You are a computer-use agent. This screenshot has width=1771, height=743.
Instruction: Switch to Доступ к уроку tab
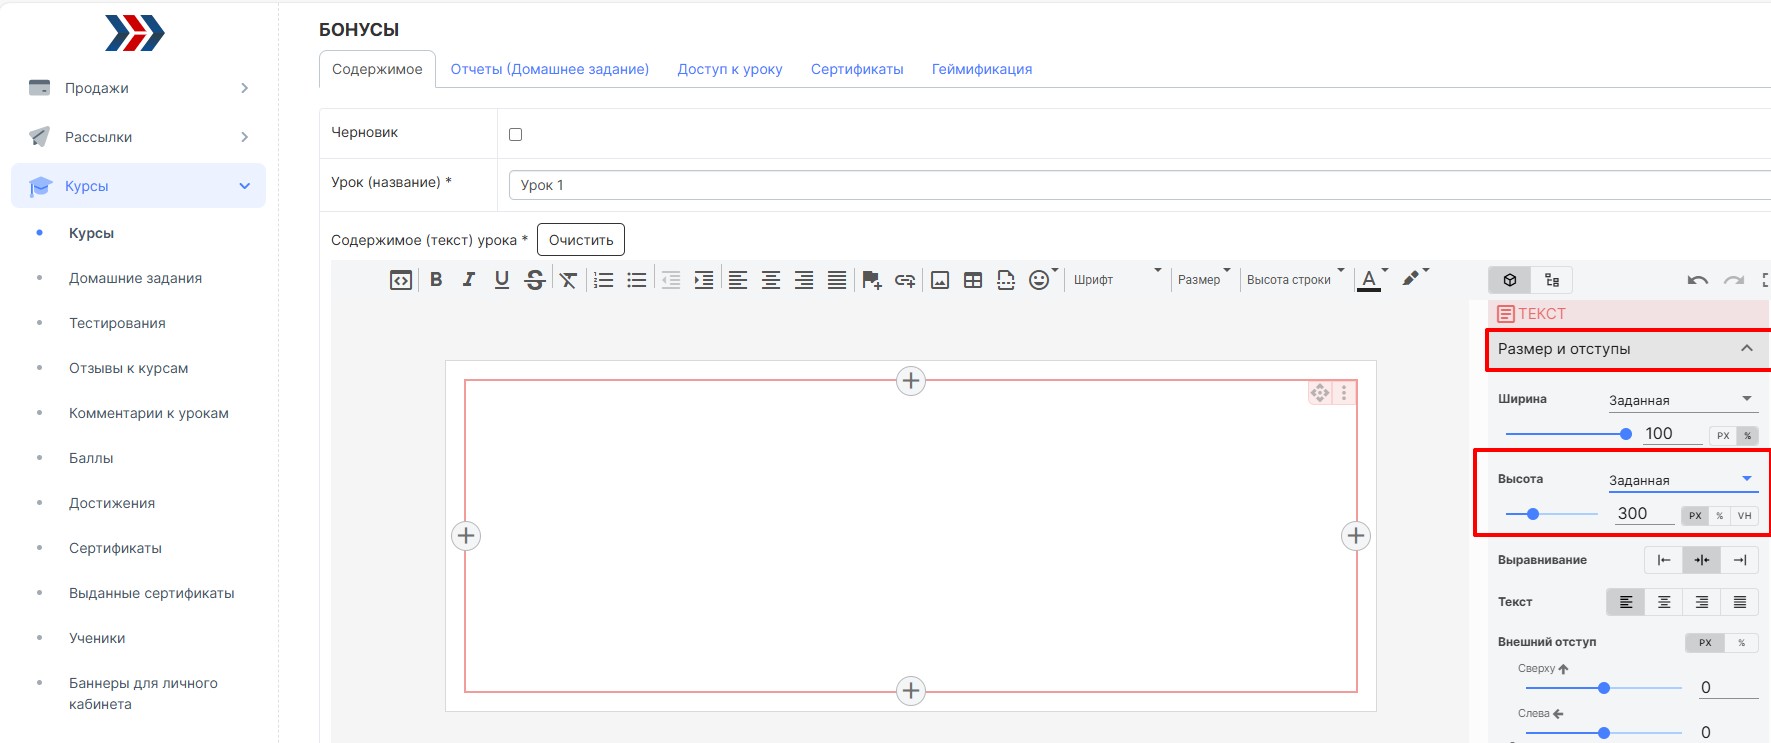[730, 69]
